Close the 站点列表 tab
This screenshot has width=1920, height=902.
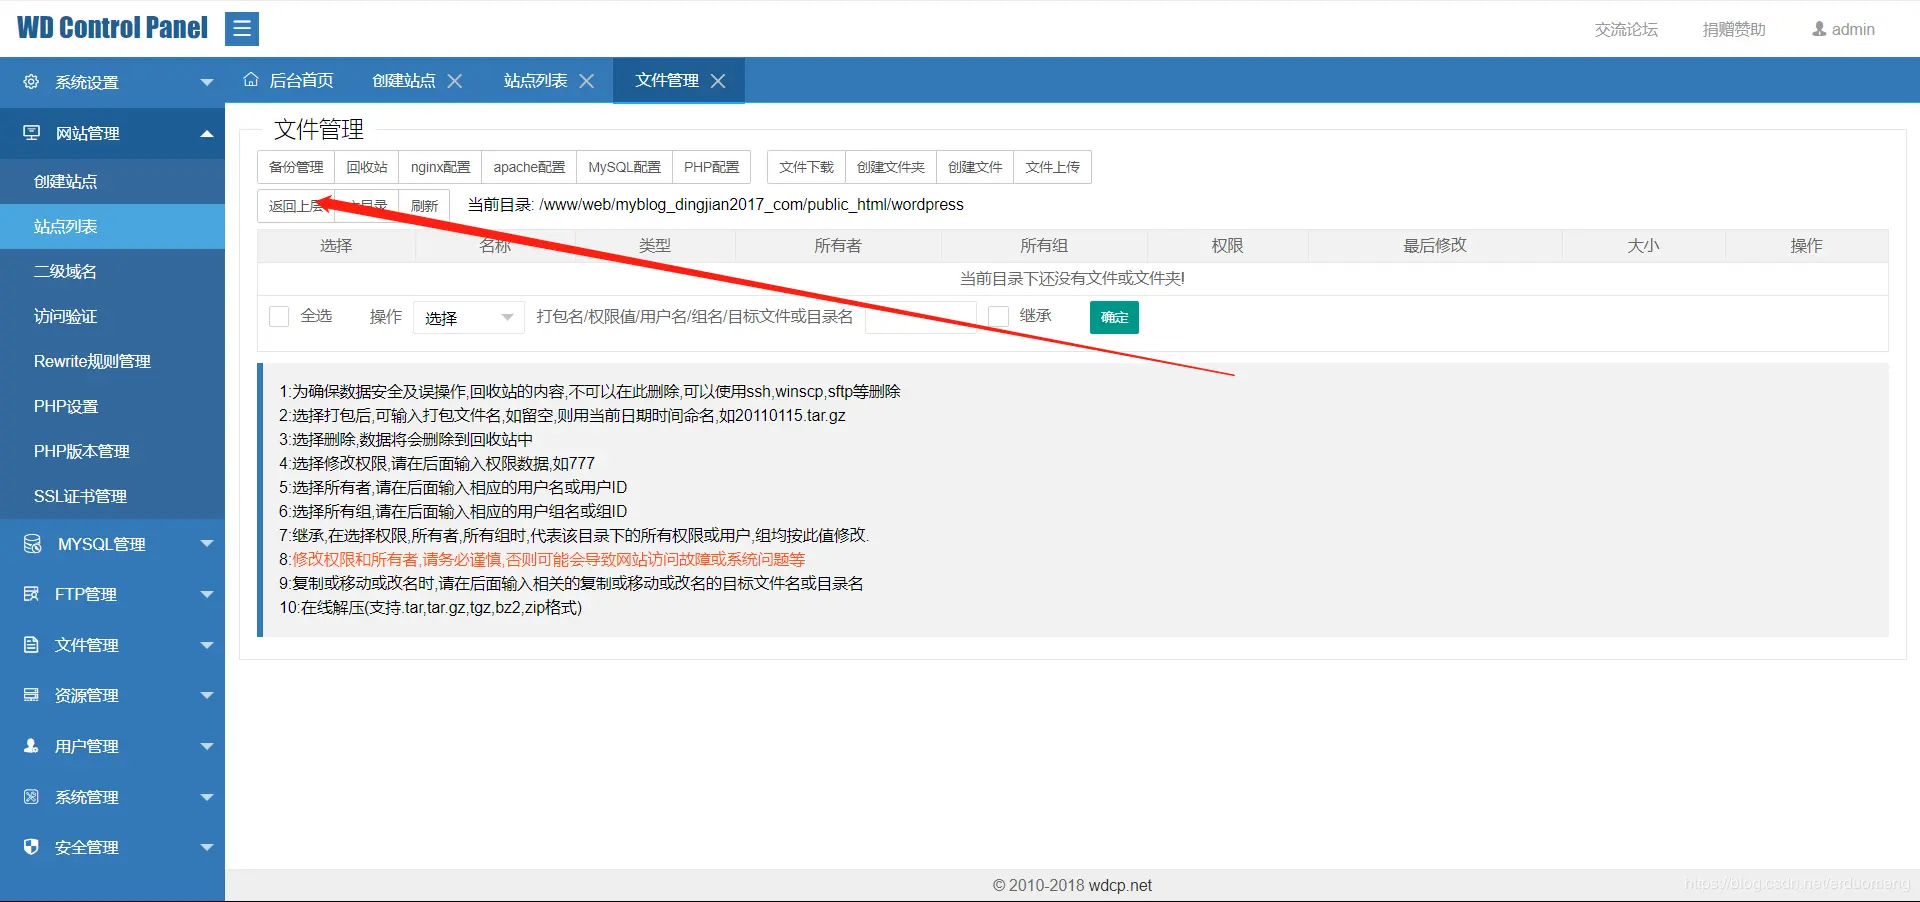[x=587, y=81]
